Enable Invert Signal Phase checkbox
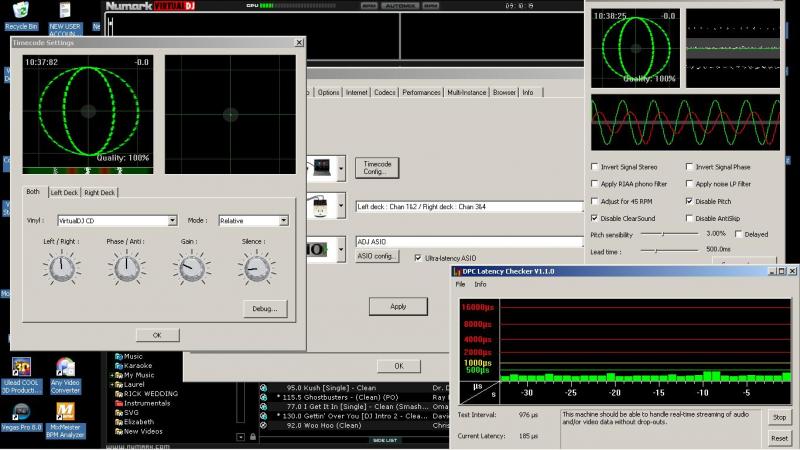800x450 pixels. click(689, 167)
